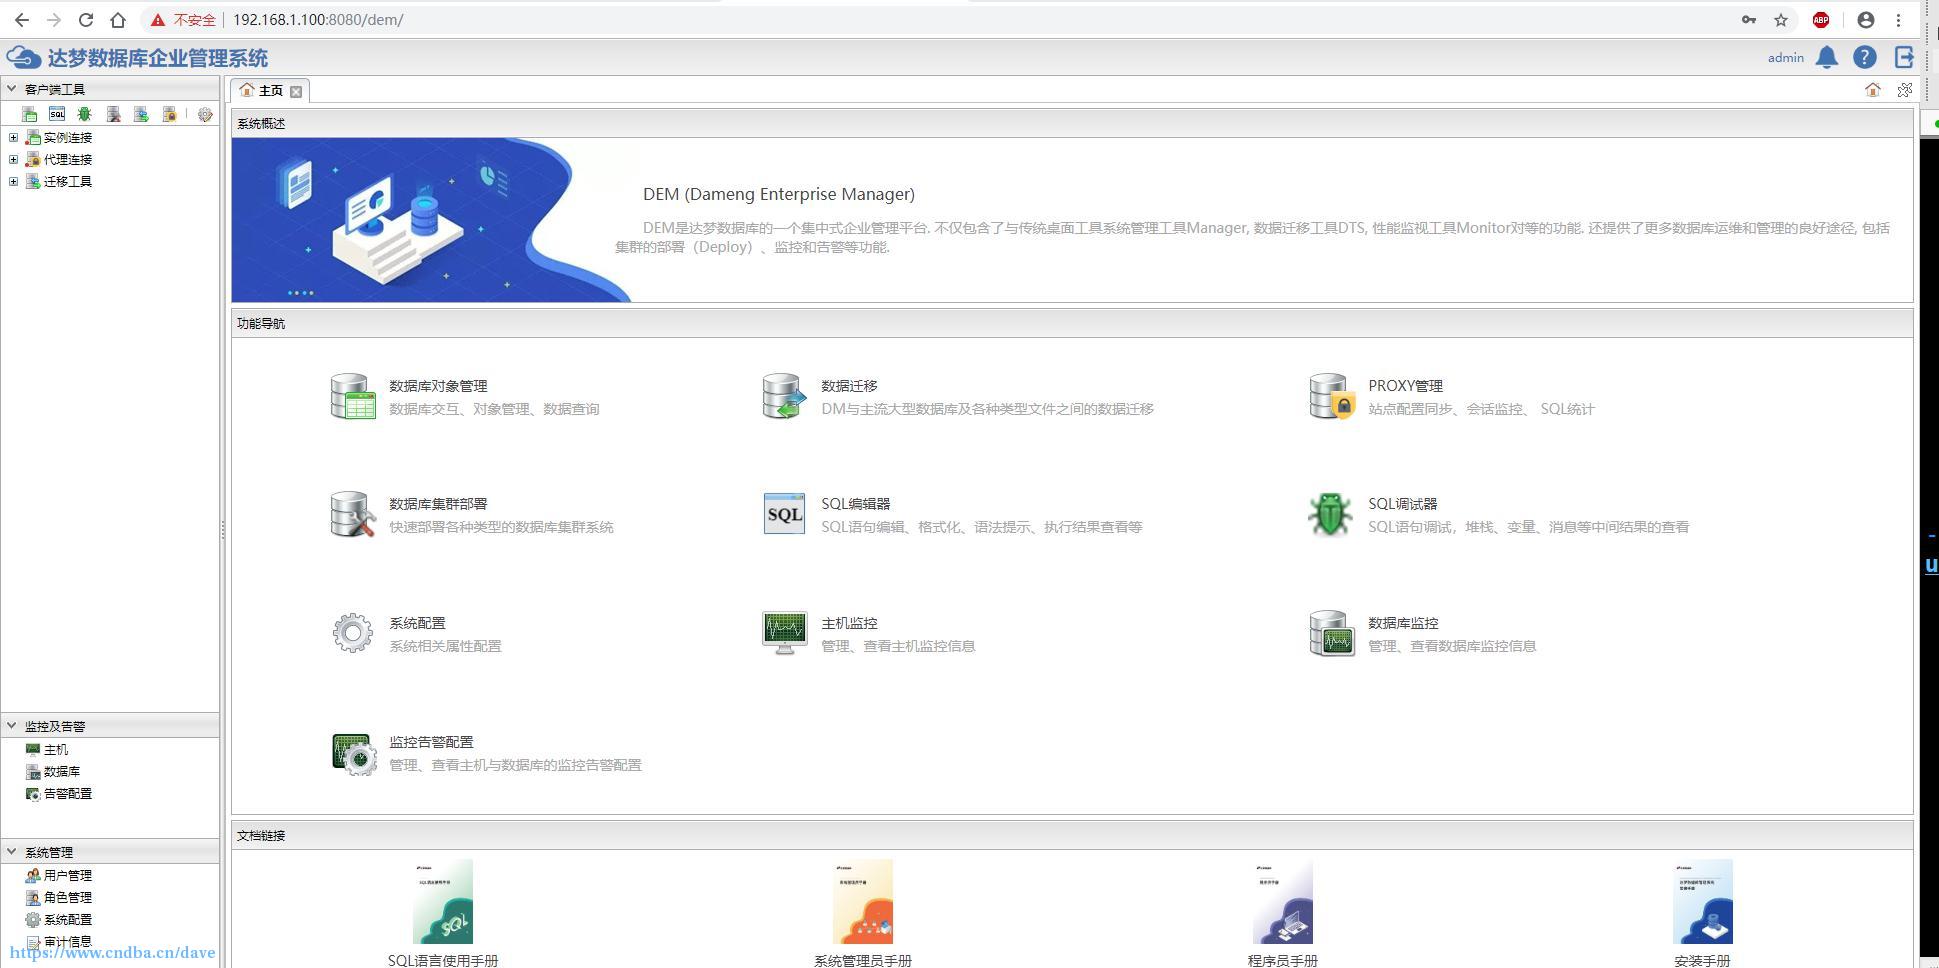Open 系统配置 in the left sidebar
1939x968 pixels.
(67, 920)
